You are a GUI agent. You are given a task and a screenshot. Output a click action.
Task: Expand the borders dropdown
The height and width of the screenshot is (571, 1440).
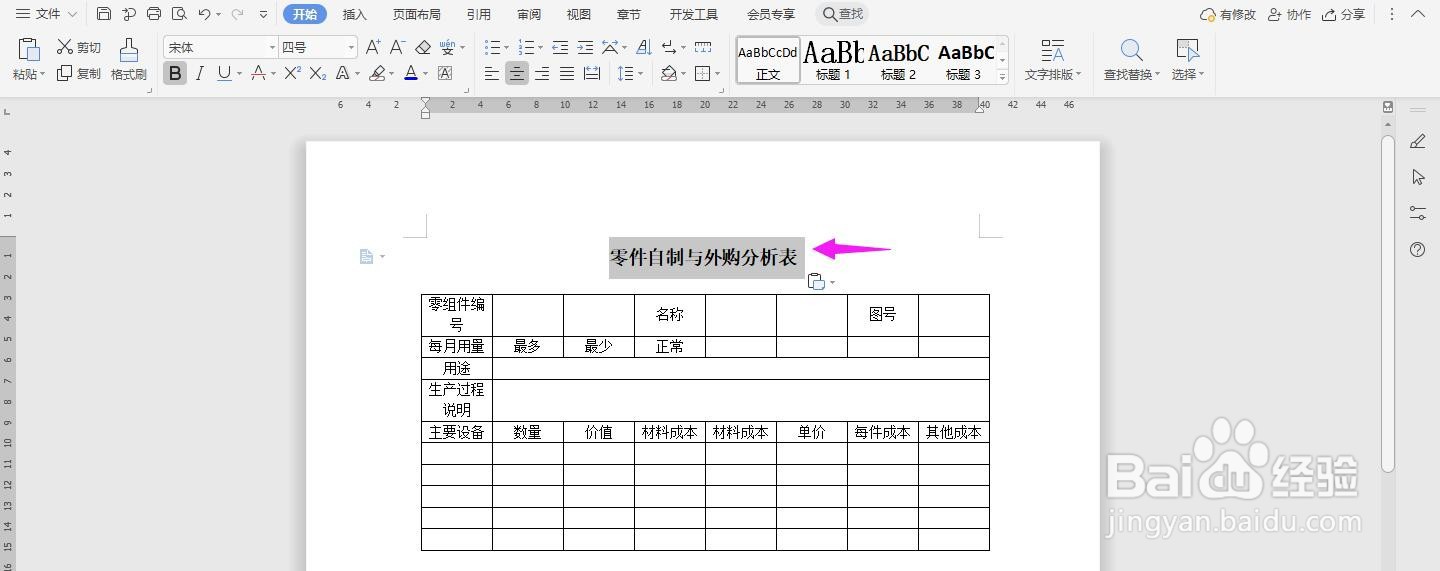click(717, 73)
